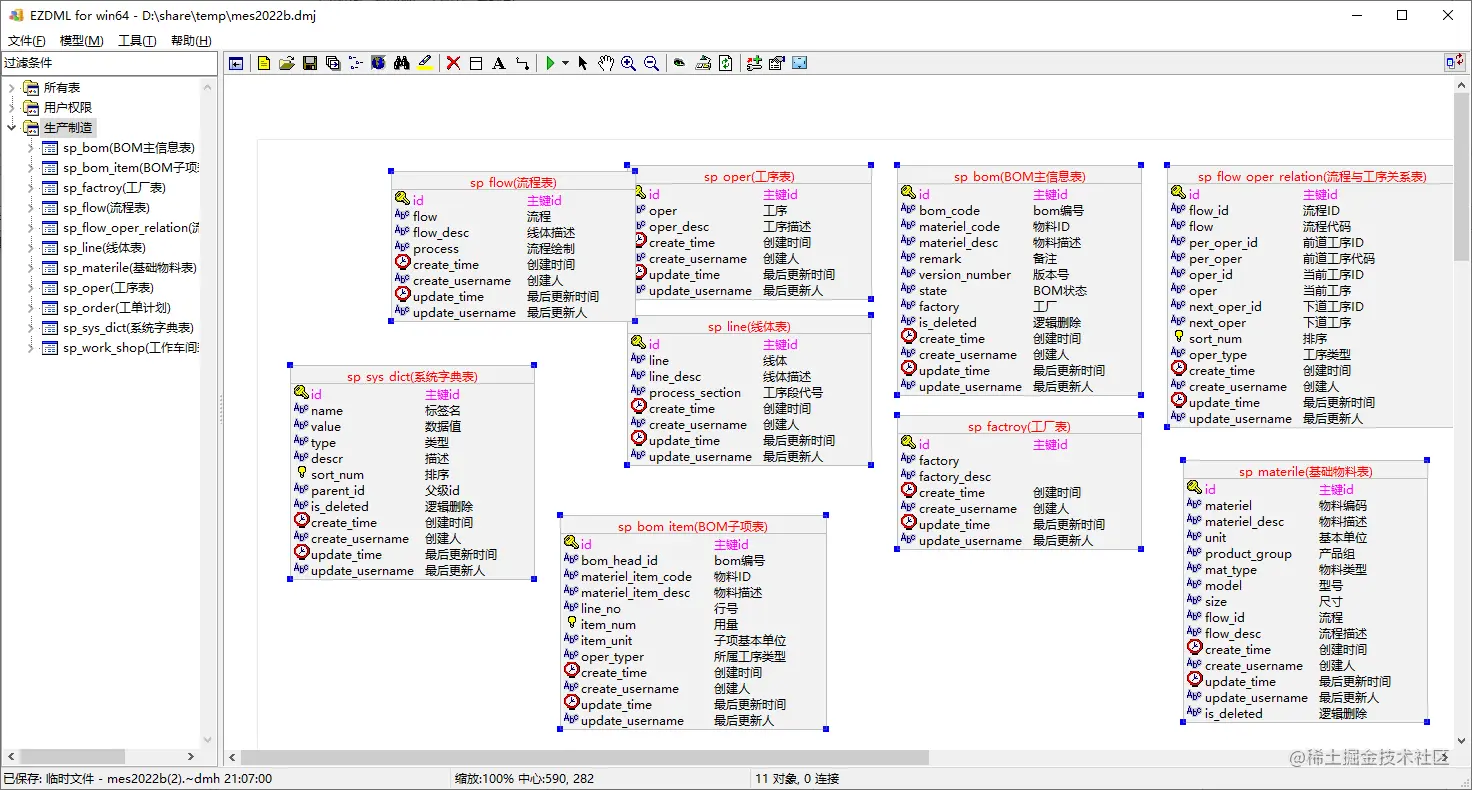Activate the hand pan tool
The image size is (1472, 790).
[x=605, y=63]
